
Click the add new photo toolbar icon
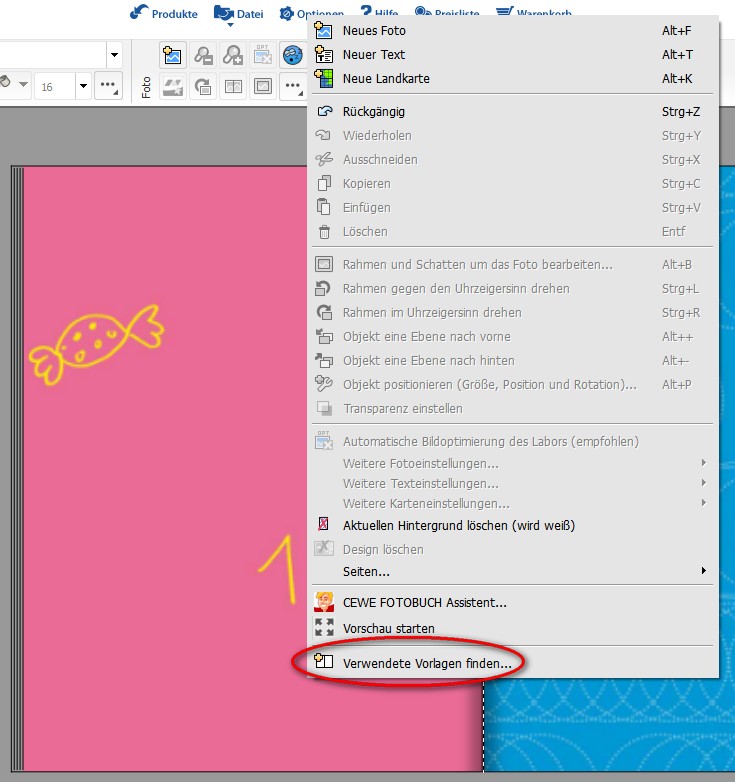[173, 56]
